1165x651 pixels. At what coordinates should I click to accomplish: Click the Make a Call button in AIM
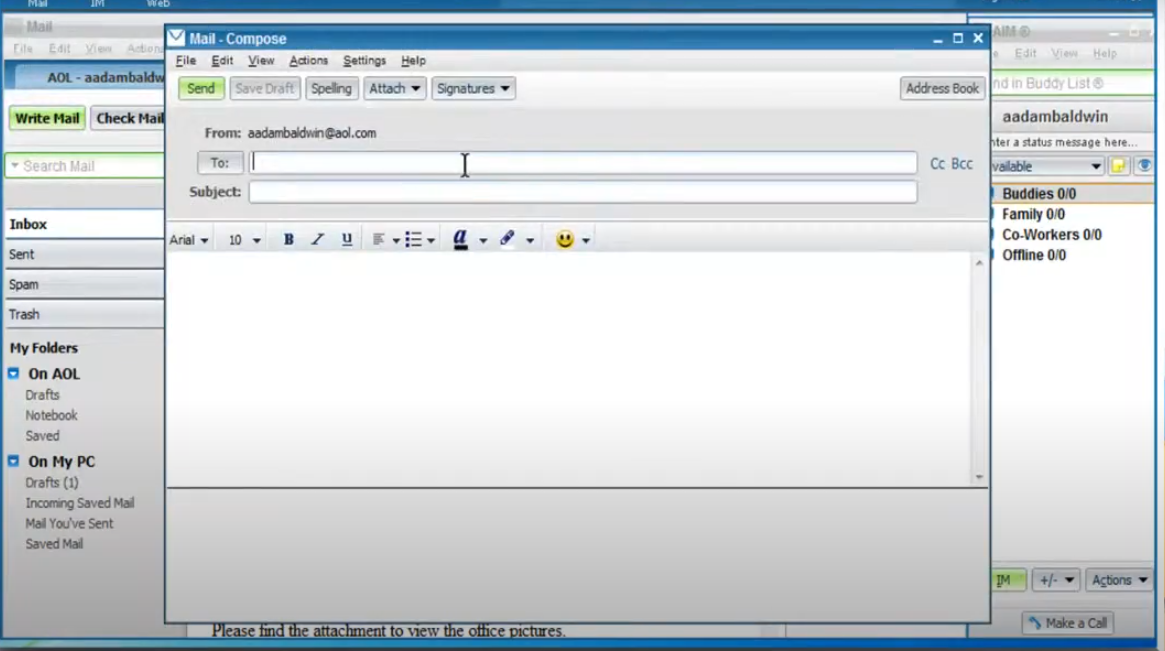(x=1068, y=623)
